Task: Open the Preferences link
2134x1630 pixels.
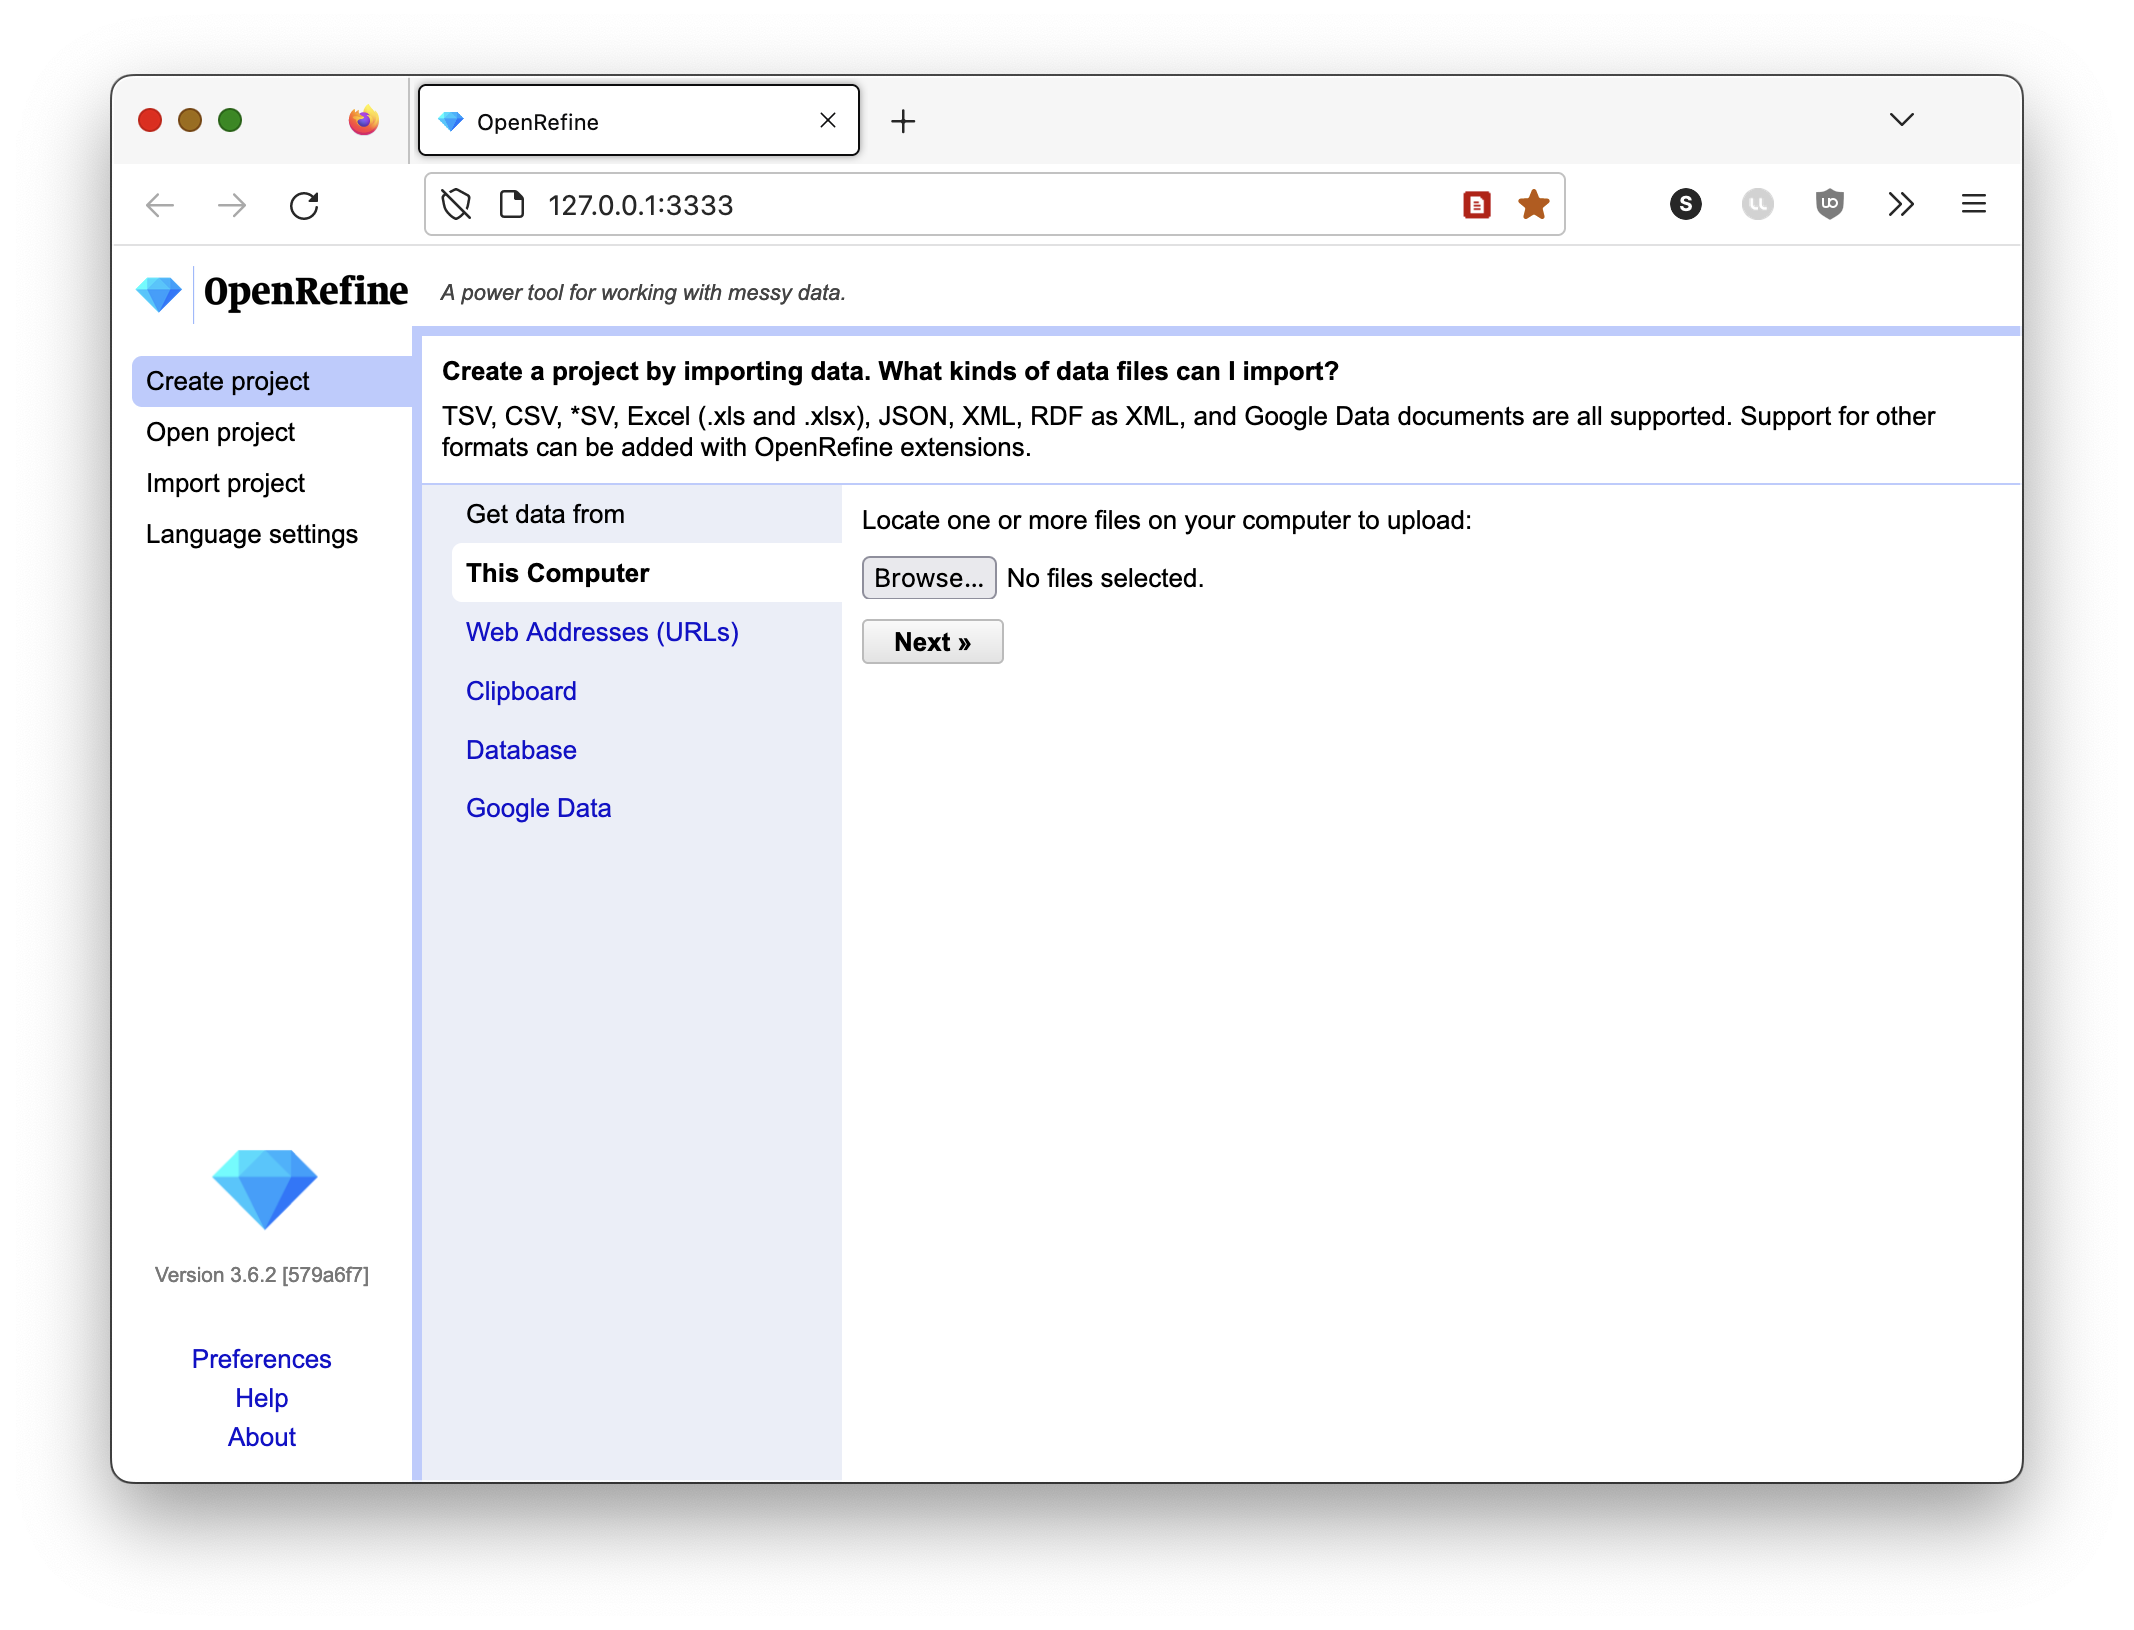Action: (x=261, y=1359)
